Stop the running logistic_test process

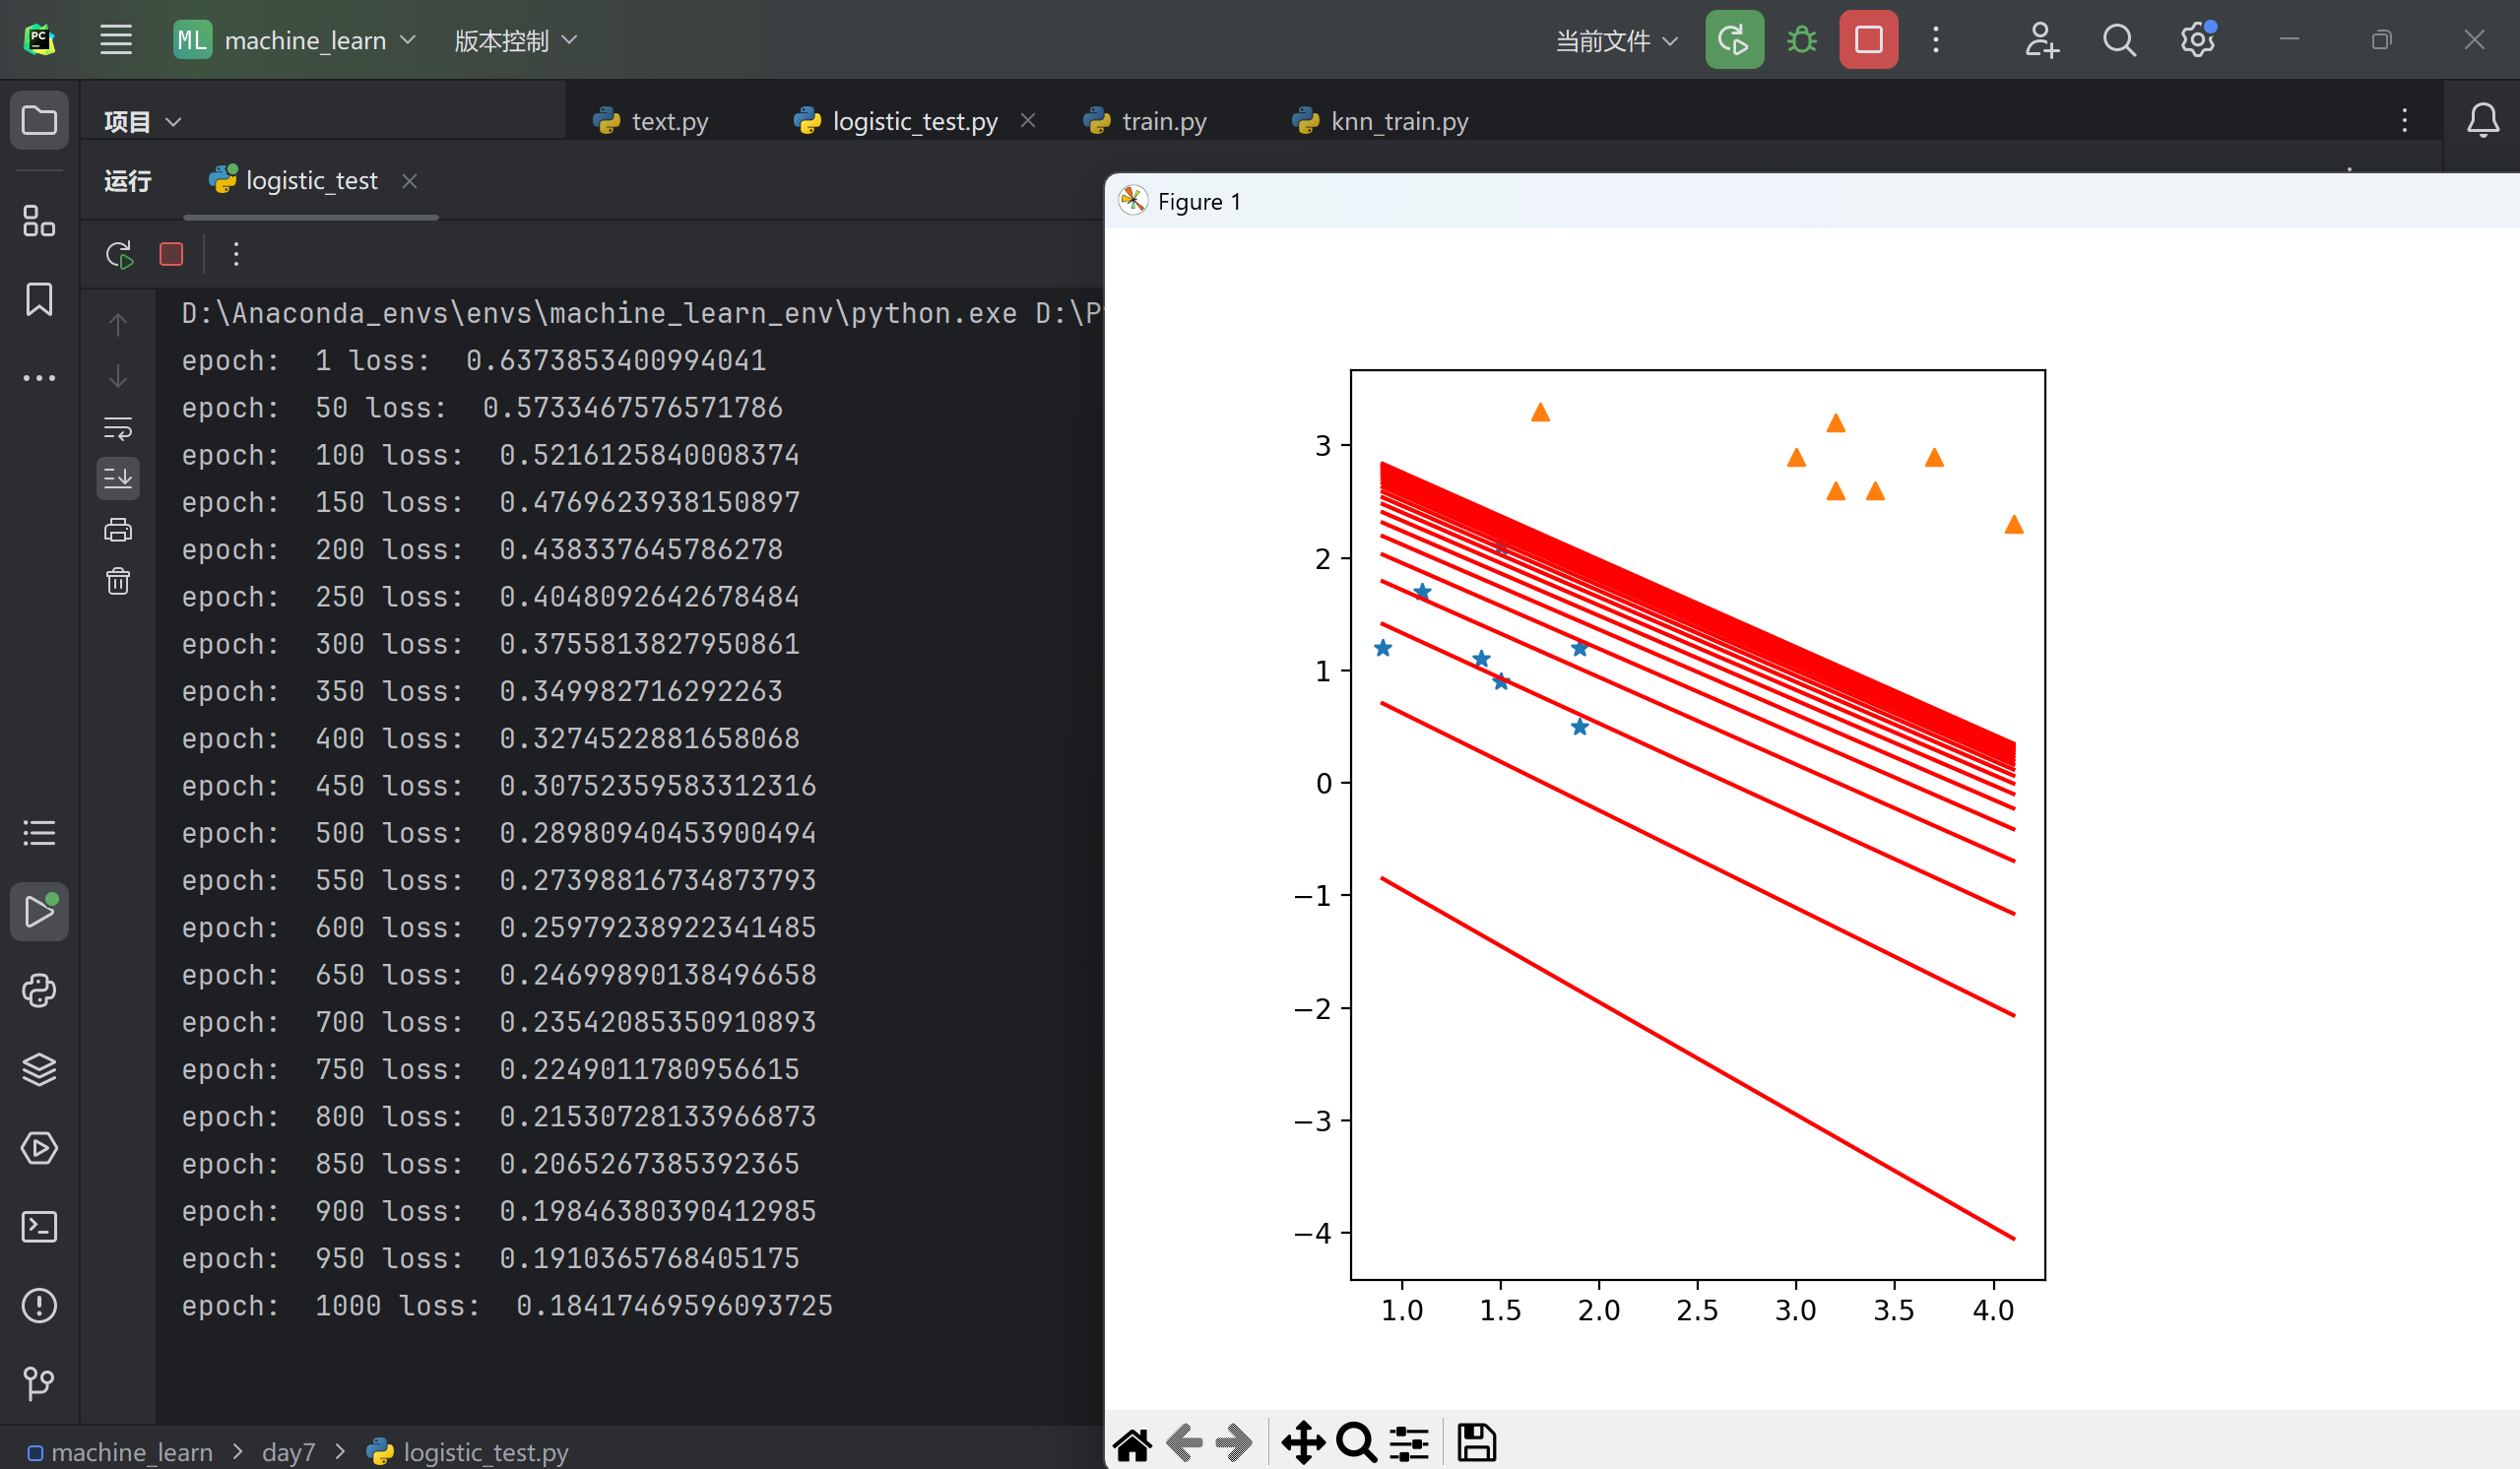coord(171,254)
